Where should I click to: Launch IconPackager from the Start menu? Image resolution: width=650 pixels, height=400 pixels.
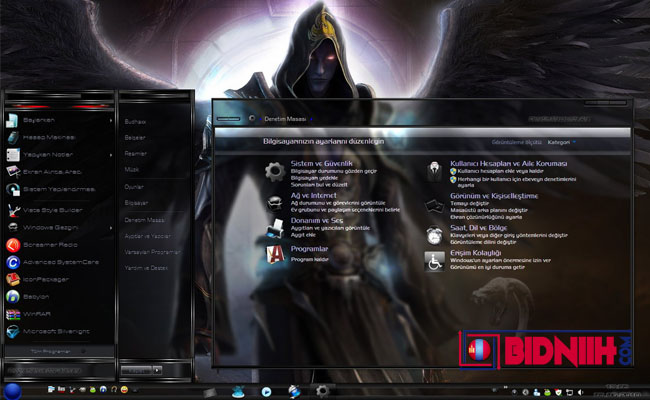pos(12,280)
